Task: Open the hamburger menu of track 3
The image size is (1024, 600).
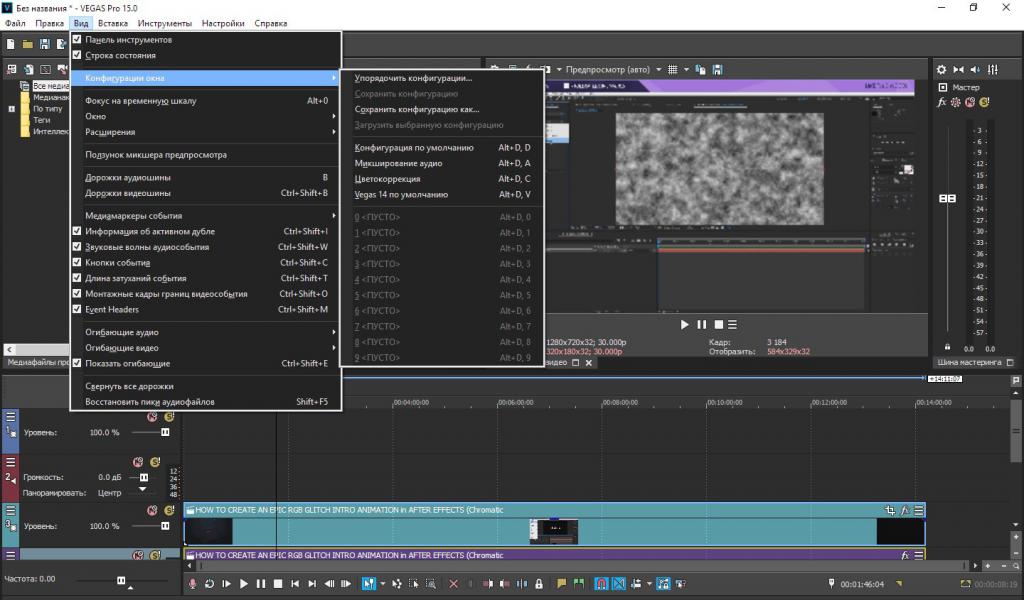Action: pyautogui.click(x=11, y=509)
